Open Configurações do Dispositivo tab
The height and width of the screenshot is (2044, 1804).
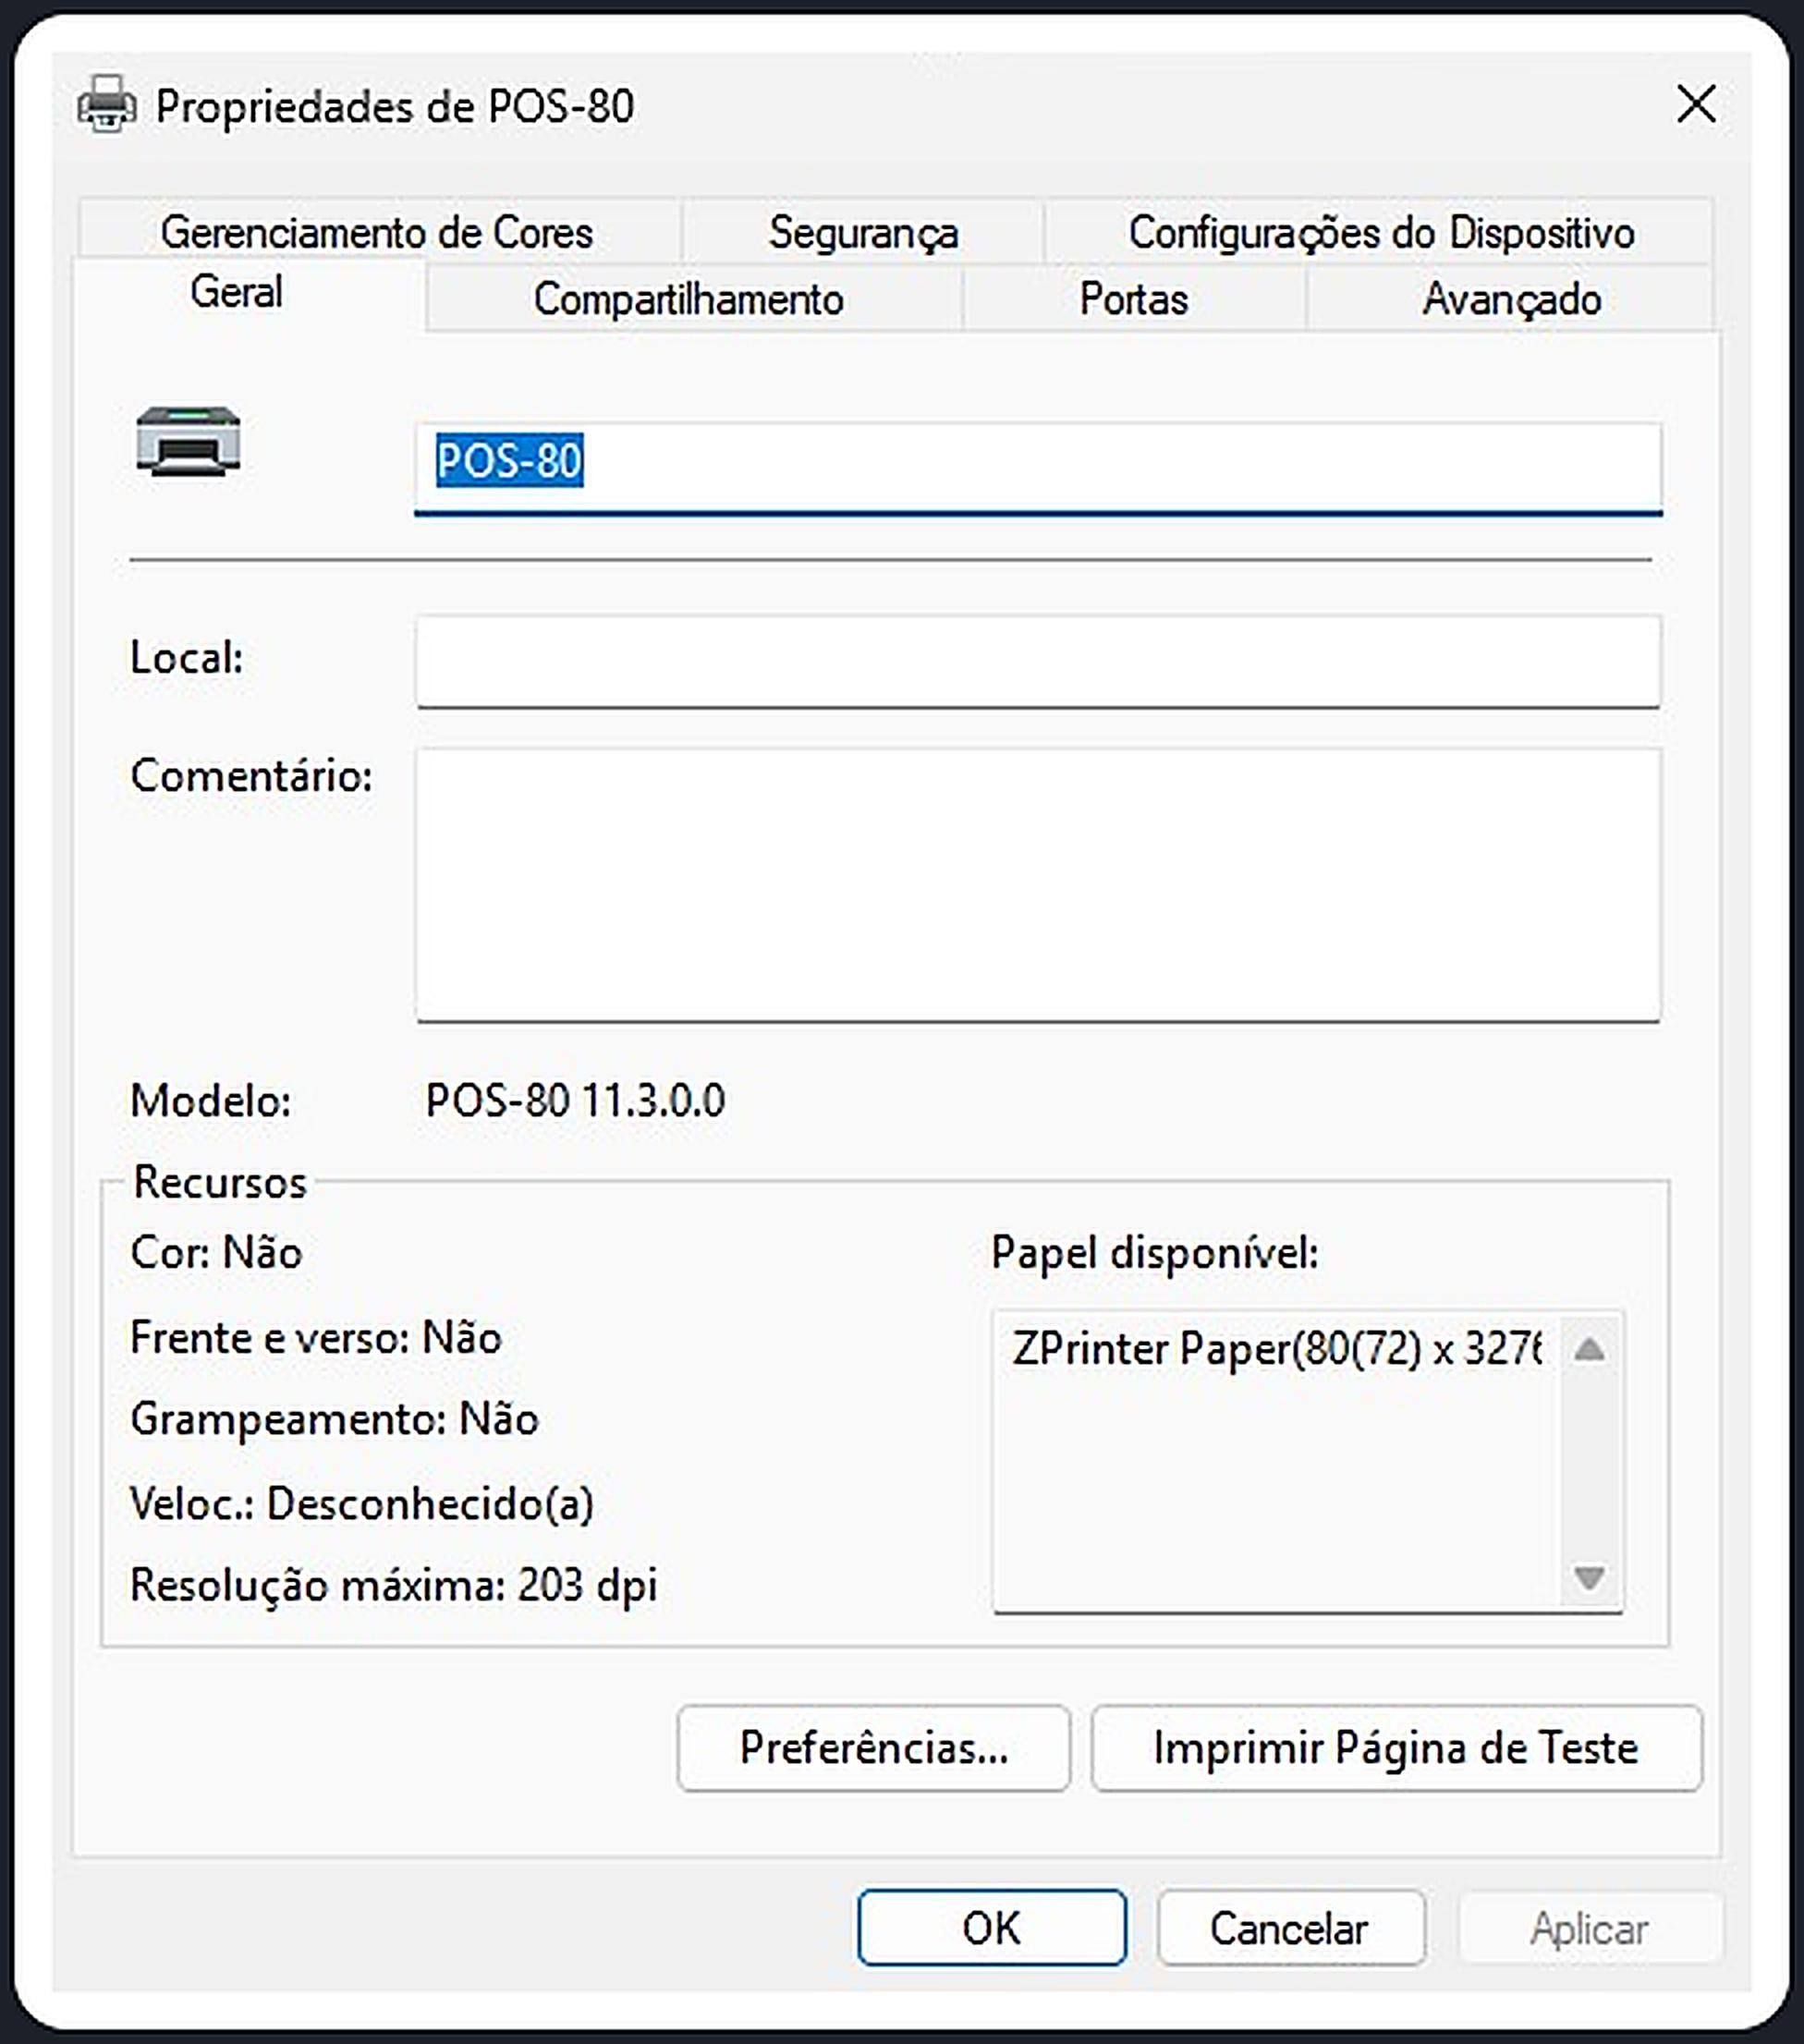[x=1381, y=232]
